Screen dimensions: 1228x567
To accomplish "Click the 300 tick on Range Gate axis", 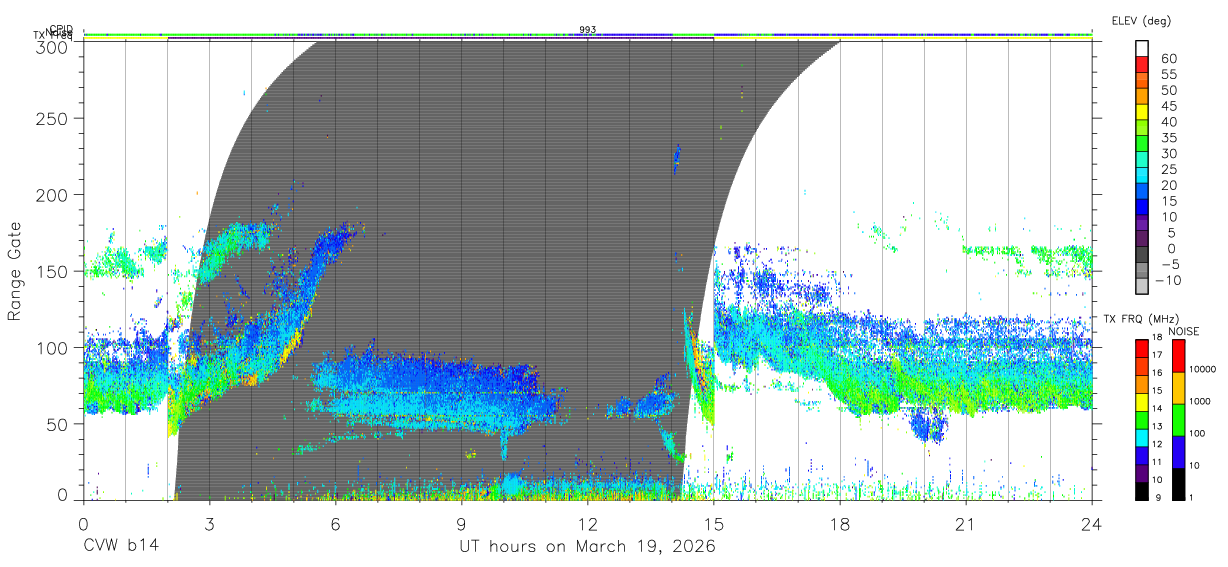I will pyautogui.click(x=53, y=46).
